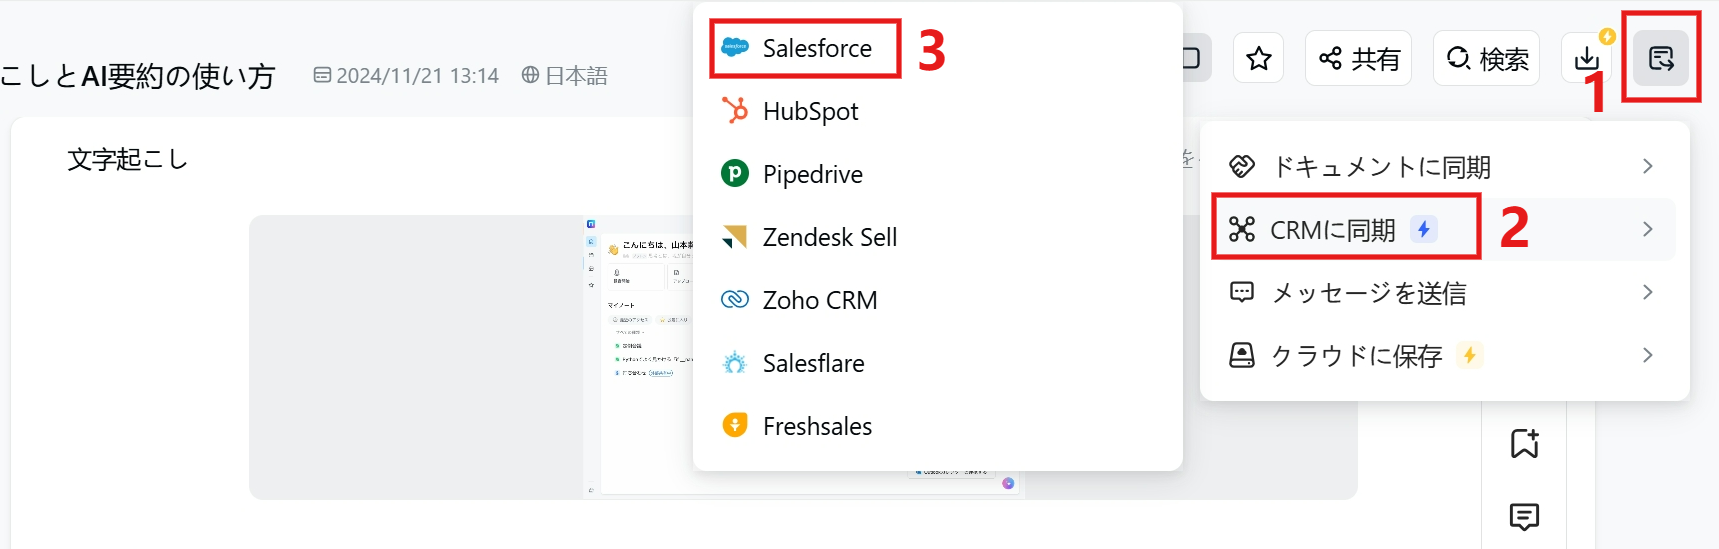
Task: Click the title こしとAI要約の使い方
Action: click(x=137, y=76)
